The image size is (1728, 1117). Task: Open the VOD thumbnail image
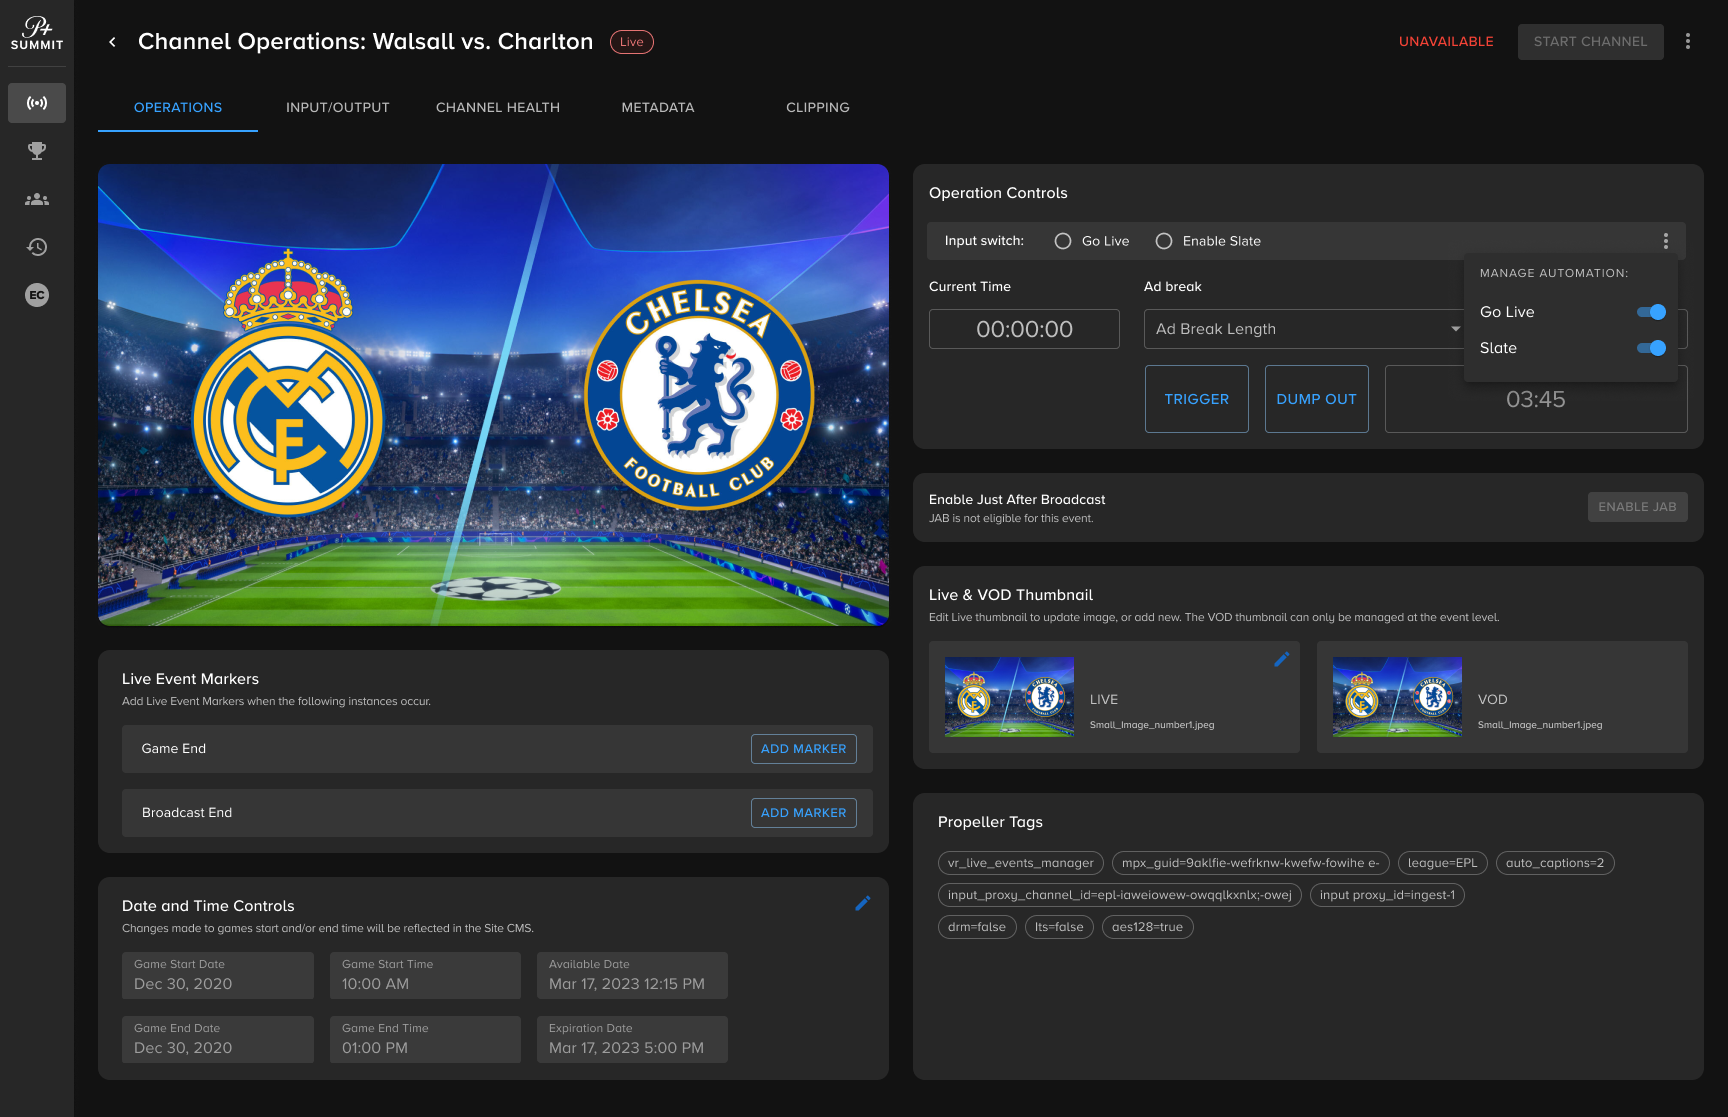click(x=1397, y=697)
